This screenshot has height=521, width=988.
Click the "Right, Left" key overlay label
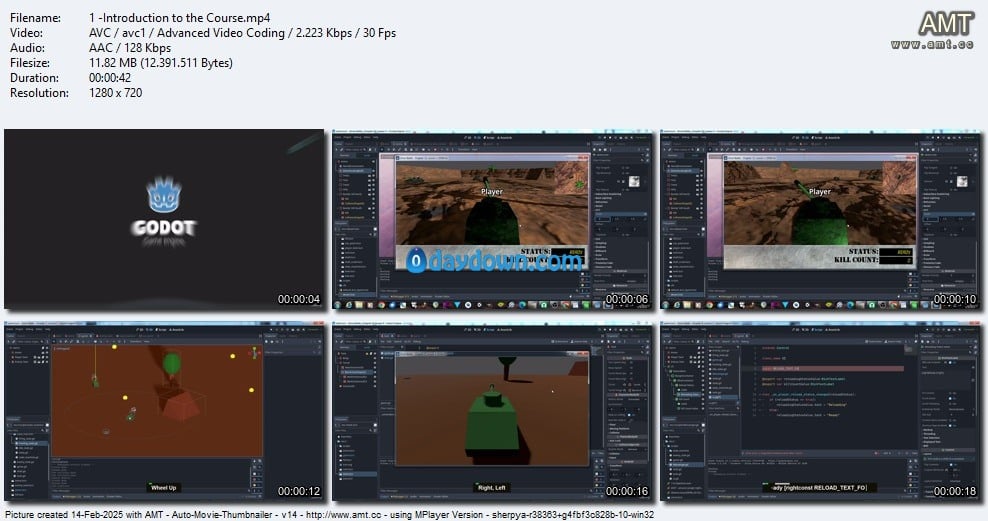click(x=495, y=487)
